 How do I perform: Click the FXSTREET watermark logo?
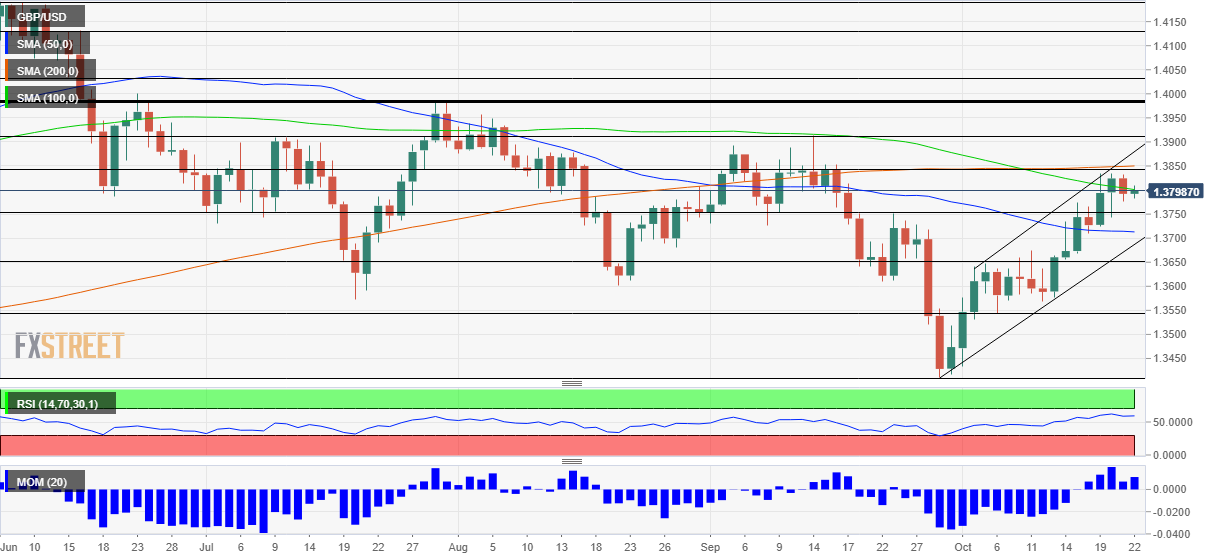click(69, 346)
